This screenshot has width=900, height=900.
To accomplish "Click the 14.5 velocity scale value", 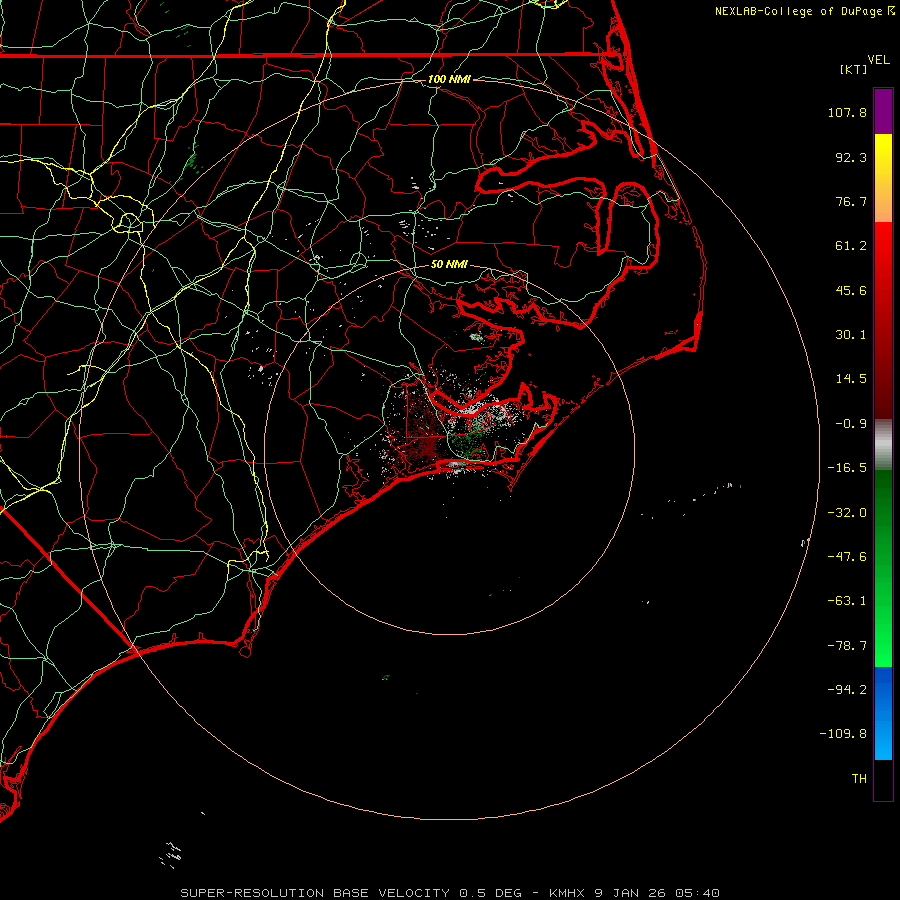I will [x=851, y=379].
